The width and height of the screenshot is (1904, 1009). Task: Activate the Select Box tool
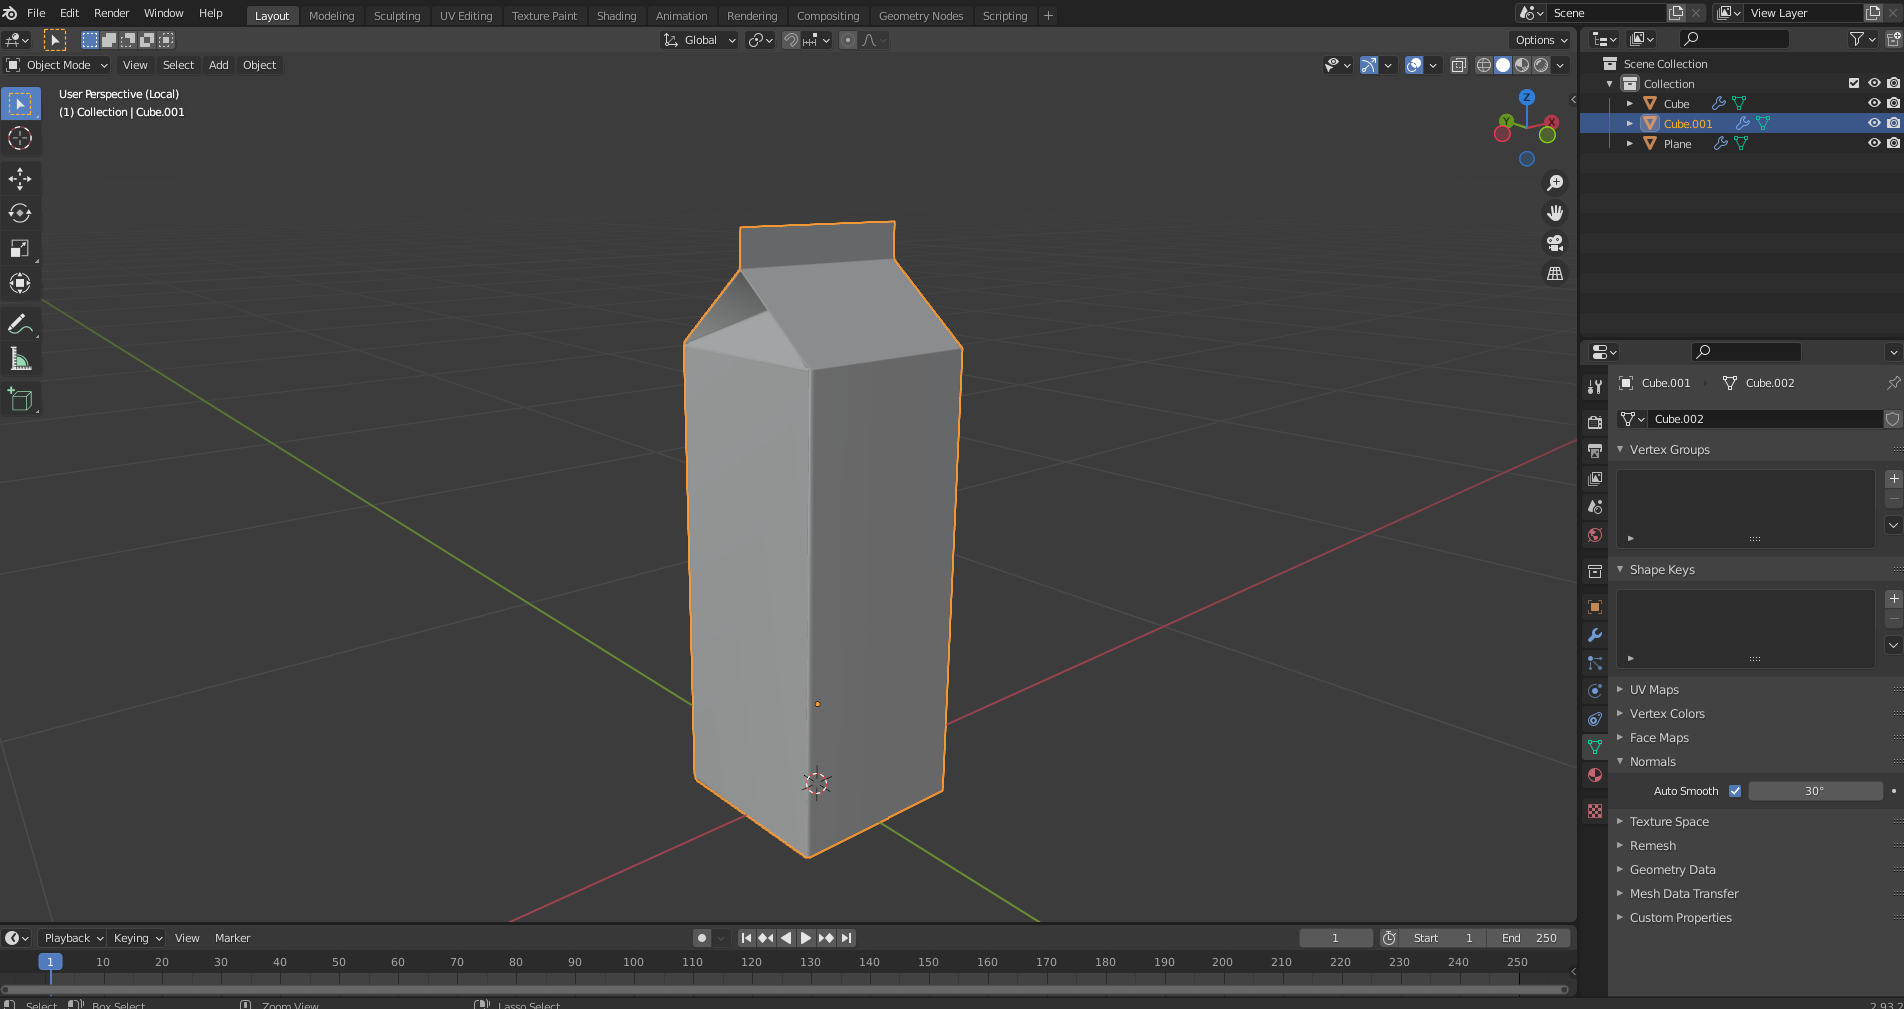(20, 103)
